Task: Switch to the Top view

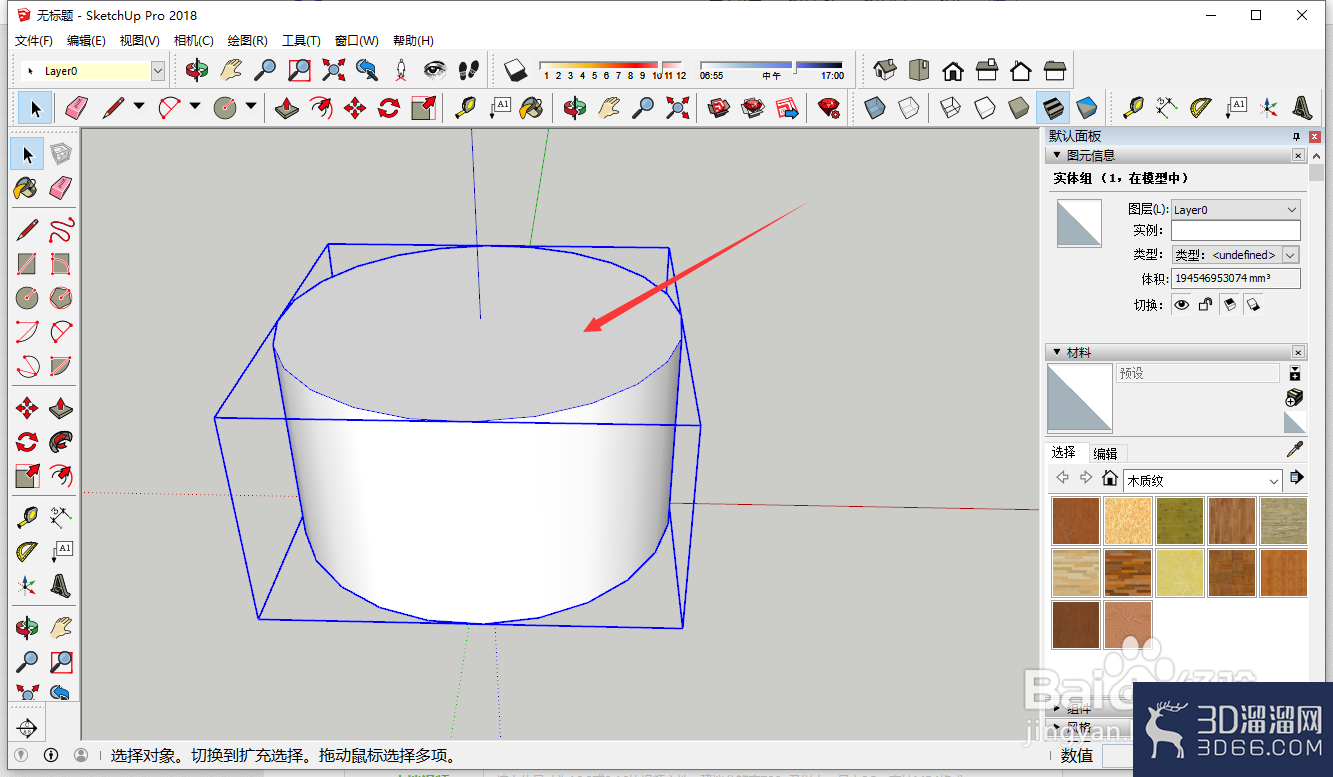Action: click(x=919, y=70)
